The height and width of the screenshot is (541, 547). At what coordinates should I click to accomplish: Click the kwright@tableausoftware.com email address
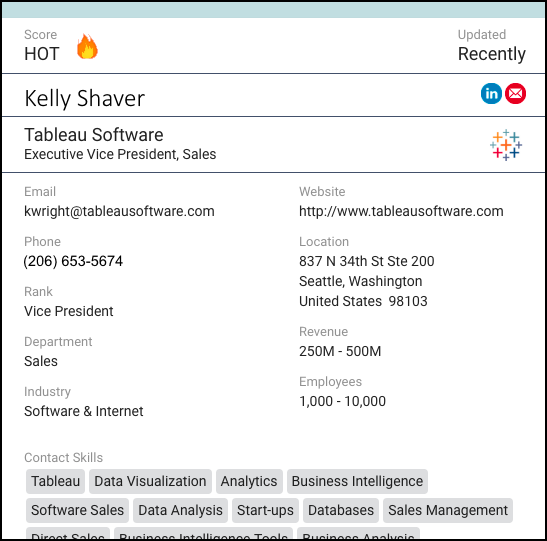(x=119, y=211)
